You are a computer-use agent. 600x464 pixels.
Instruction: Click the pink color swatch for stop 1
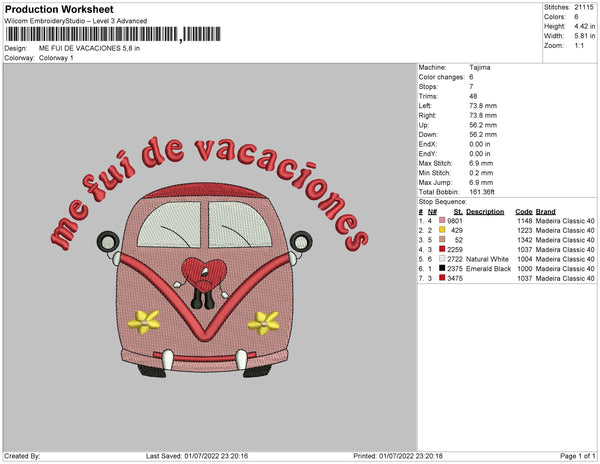(441, 220)
